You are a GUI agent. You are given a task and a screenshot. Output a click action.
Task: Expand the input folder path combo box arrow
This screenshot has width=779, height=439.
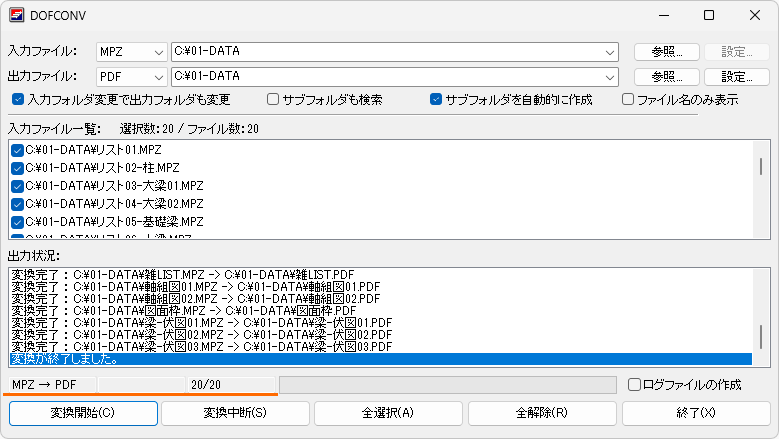point(610,52)
